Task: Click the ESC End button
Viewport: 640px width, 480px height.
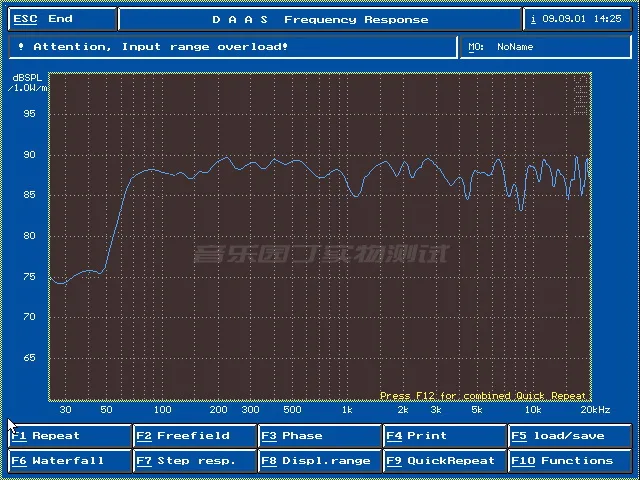Action: pos(62,19)
